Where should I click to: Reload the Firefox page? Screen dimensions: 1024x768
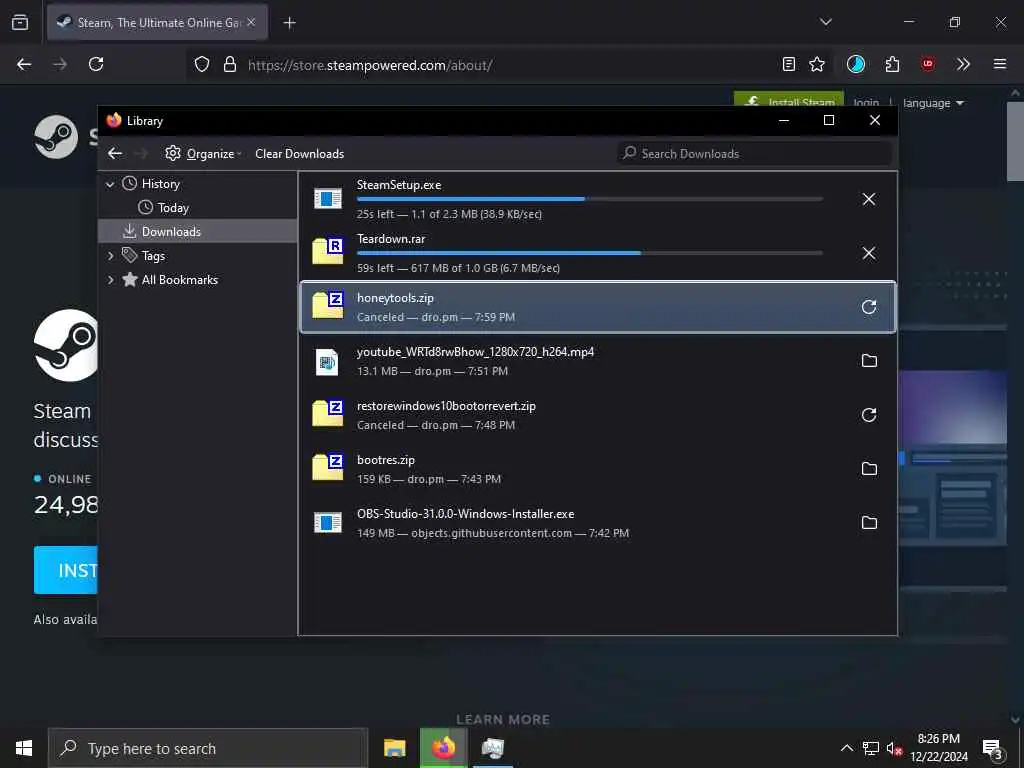[96, 64]
